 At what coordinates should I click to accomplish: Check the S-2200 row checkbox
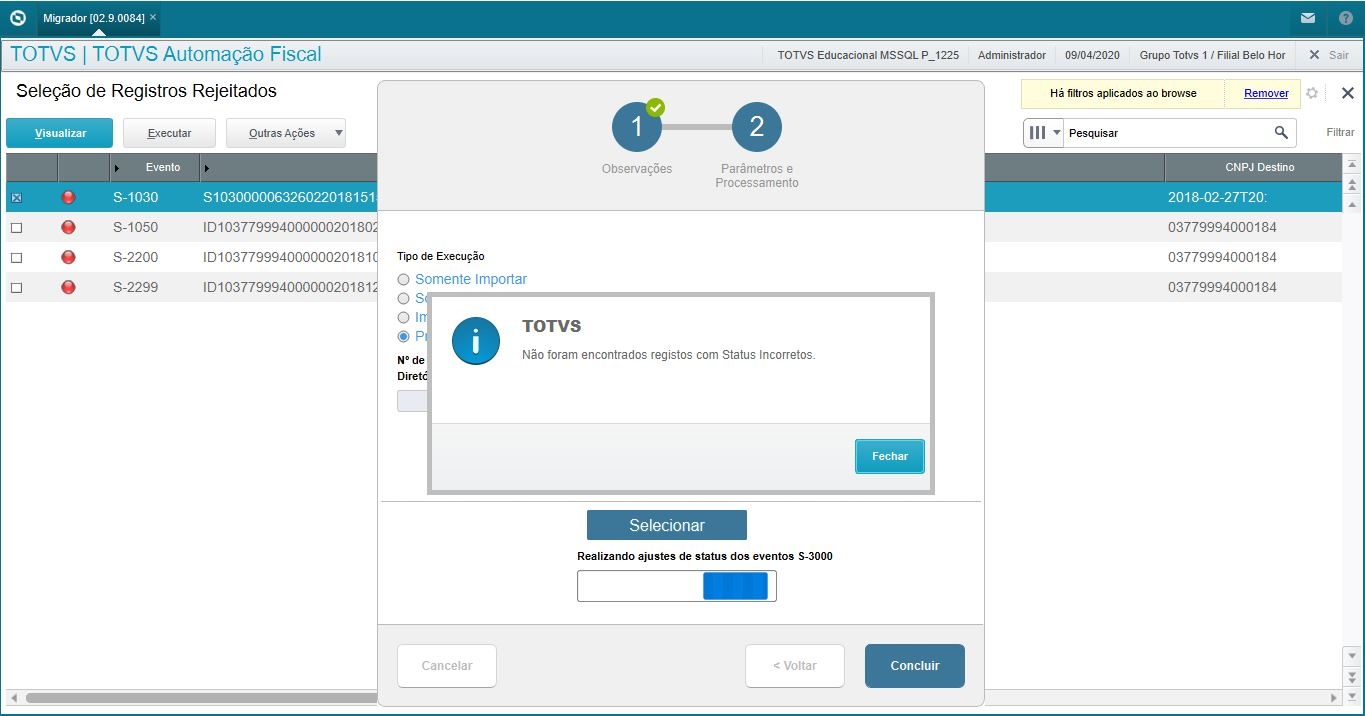16,258
